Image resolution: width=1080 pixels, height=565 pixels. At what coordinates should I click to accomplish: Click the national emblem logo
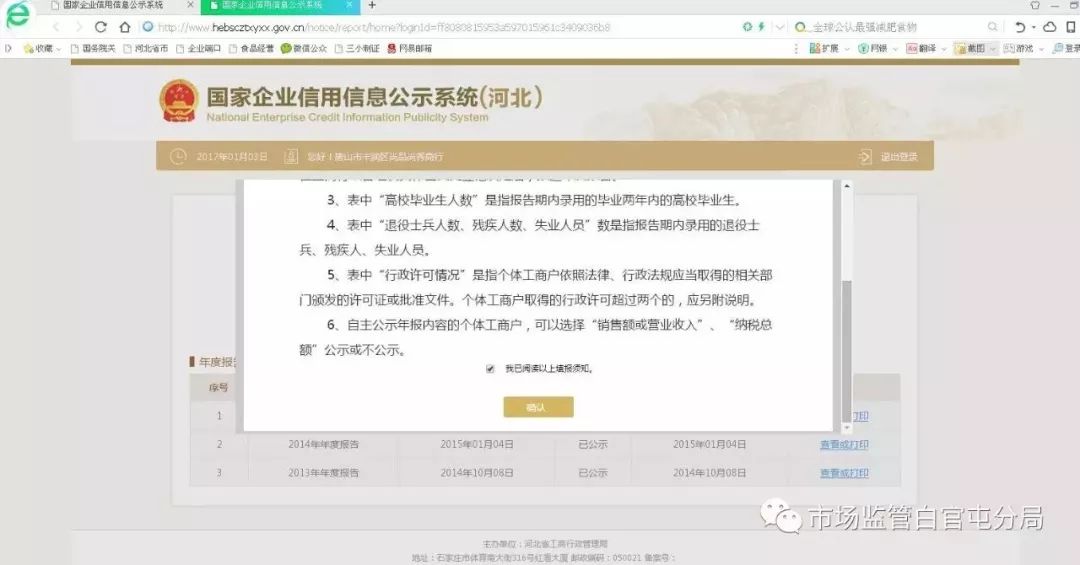179,101
